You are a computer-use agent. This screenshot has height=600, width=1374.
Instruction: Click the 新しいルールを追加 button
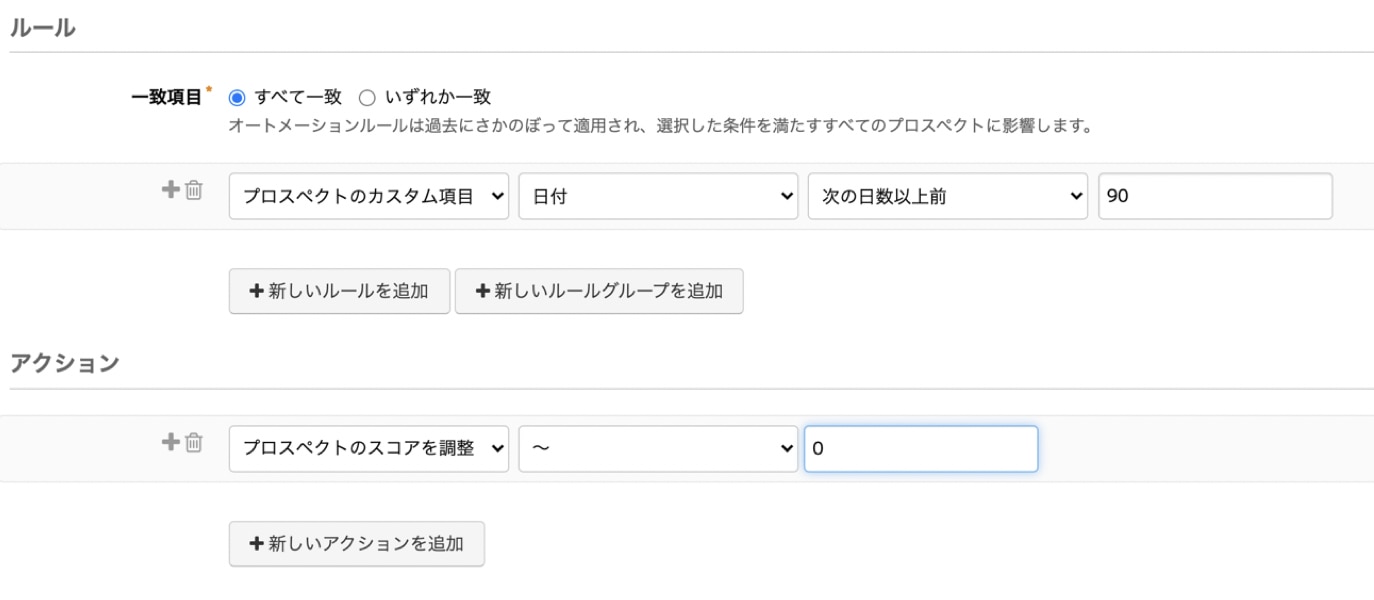[340, 291]
